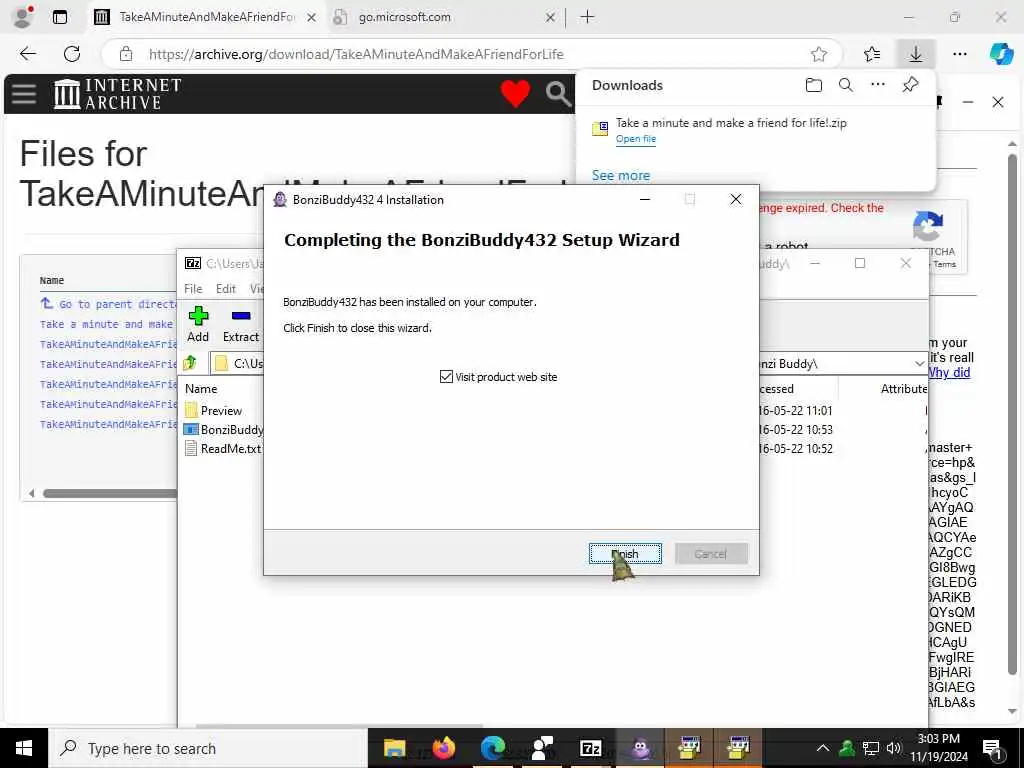1024x768 pixels.
Task: Close the go.microsoft.com tab
Action: click(x=550, y=18)
